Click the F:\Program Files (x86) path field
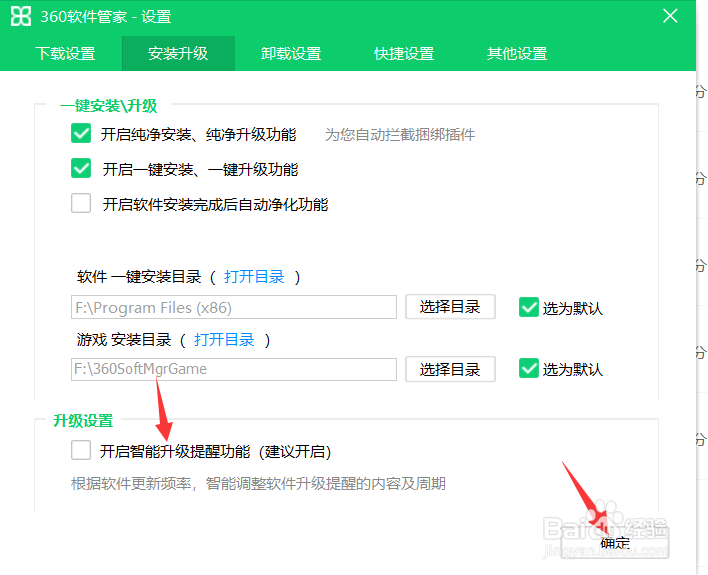The width and height of the screenshot is (708, 575). click(x=234, y=307)
